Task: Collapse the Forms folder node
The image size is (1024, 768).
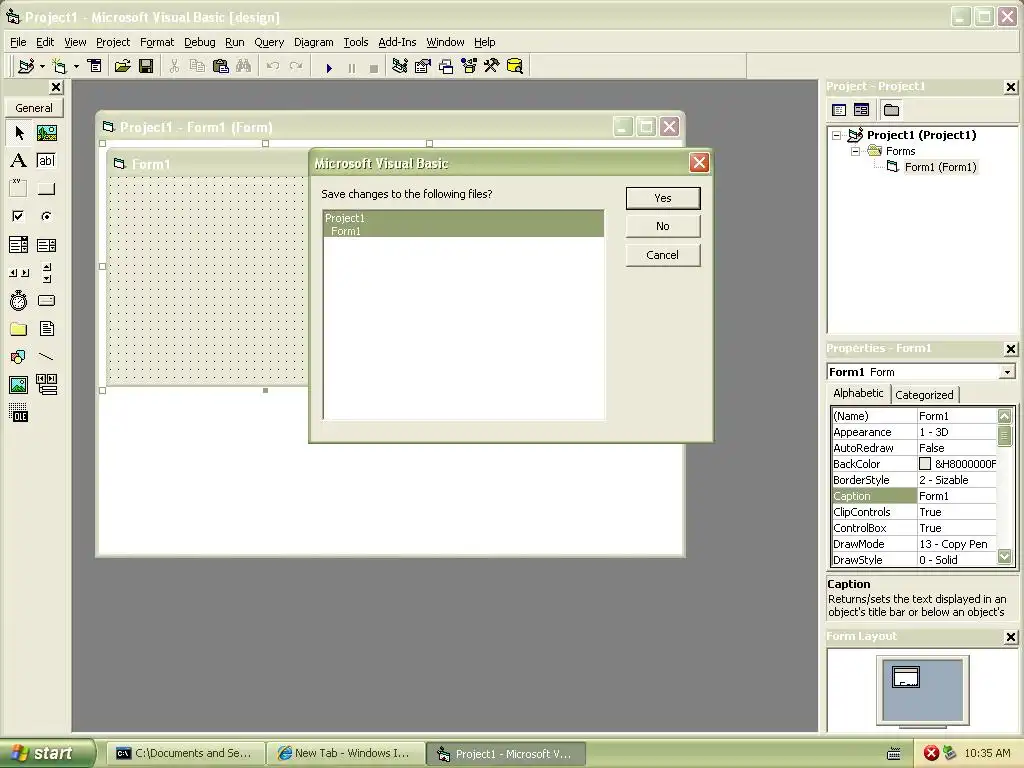Action: pyautogui.click(x=855, y=151)
